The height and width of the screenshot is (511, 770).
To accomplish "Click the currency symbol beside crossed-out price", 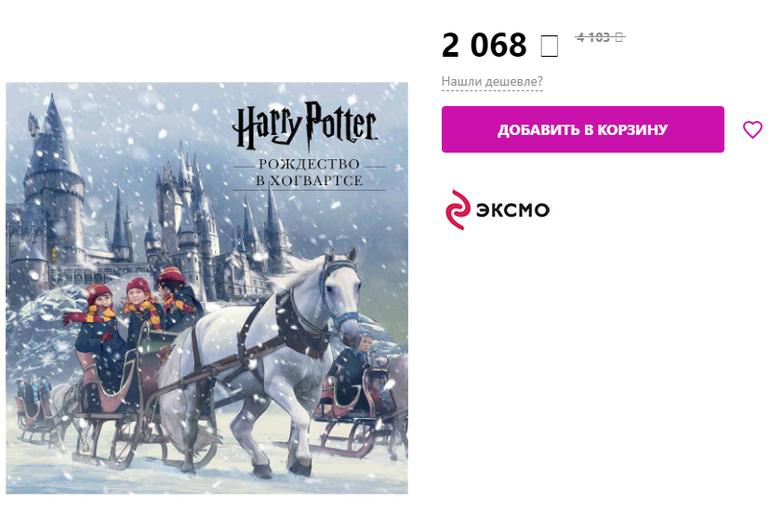I will [x=619, y=37].
